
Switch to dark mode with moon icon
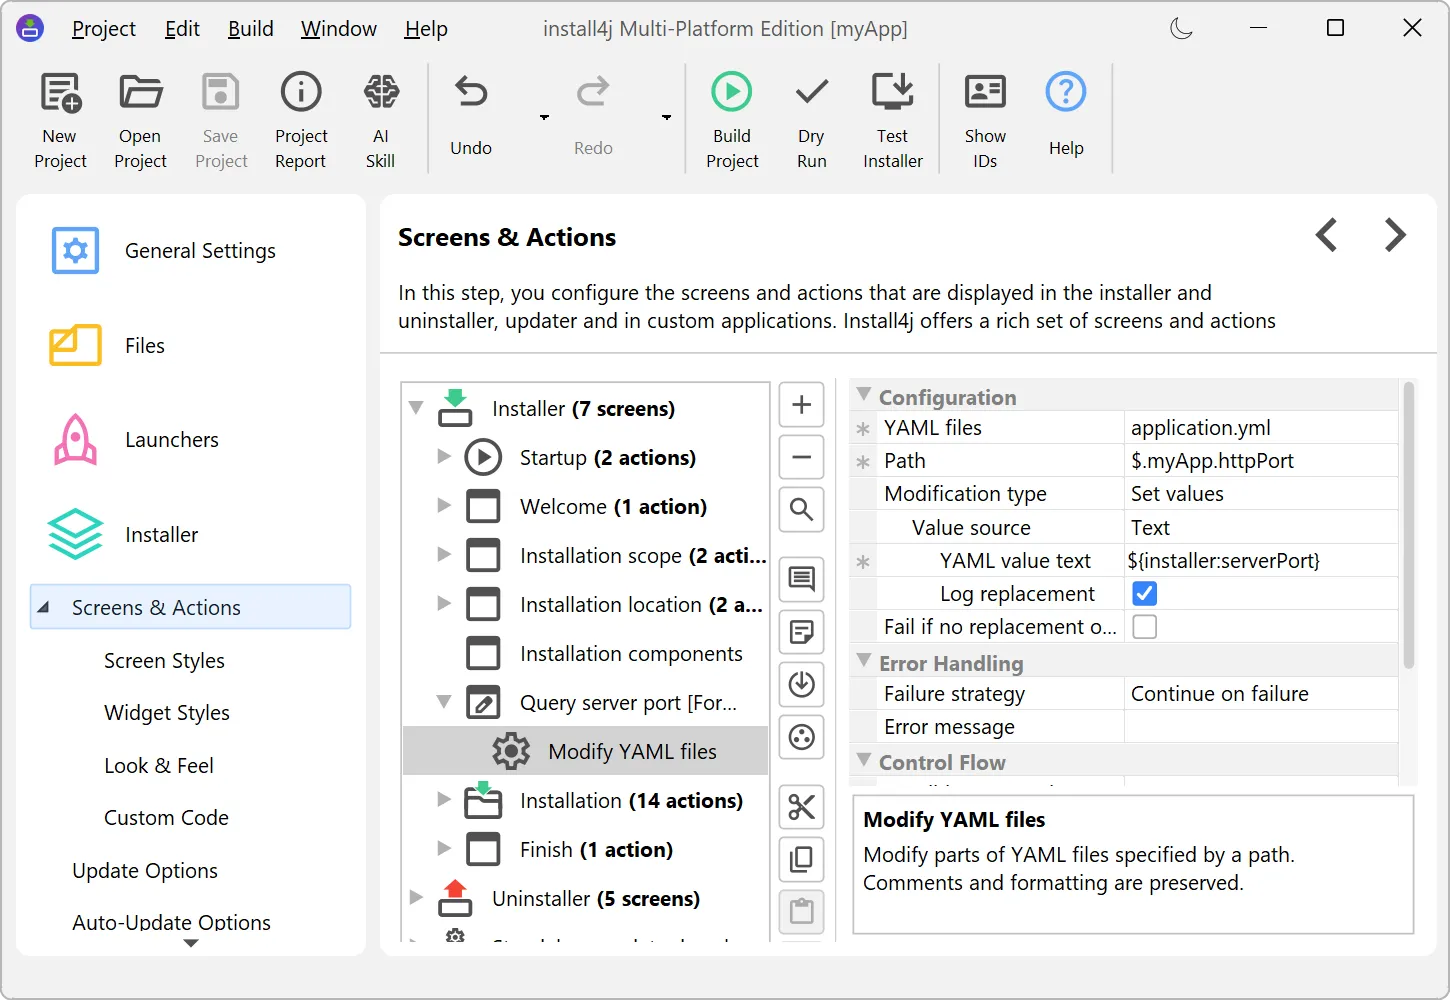pos(1182,28)
